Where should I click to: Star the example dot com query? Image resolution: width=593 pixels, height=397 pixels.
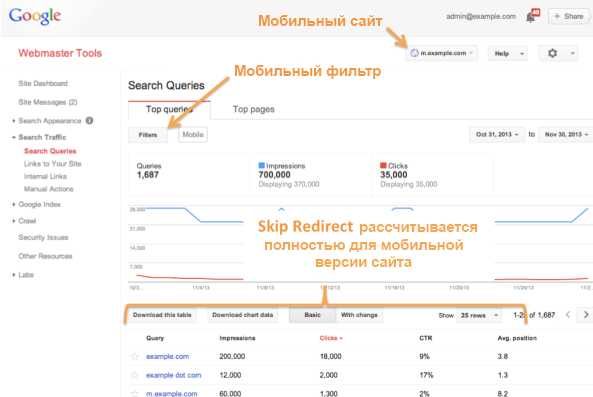pos(135,375)
